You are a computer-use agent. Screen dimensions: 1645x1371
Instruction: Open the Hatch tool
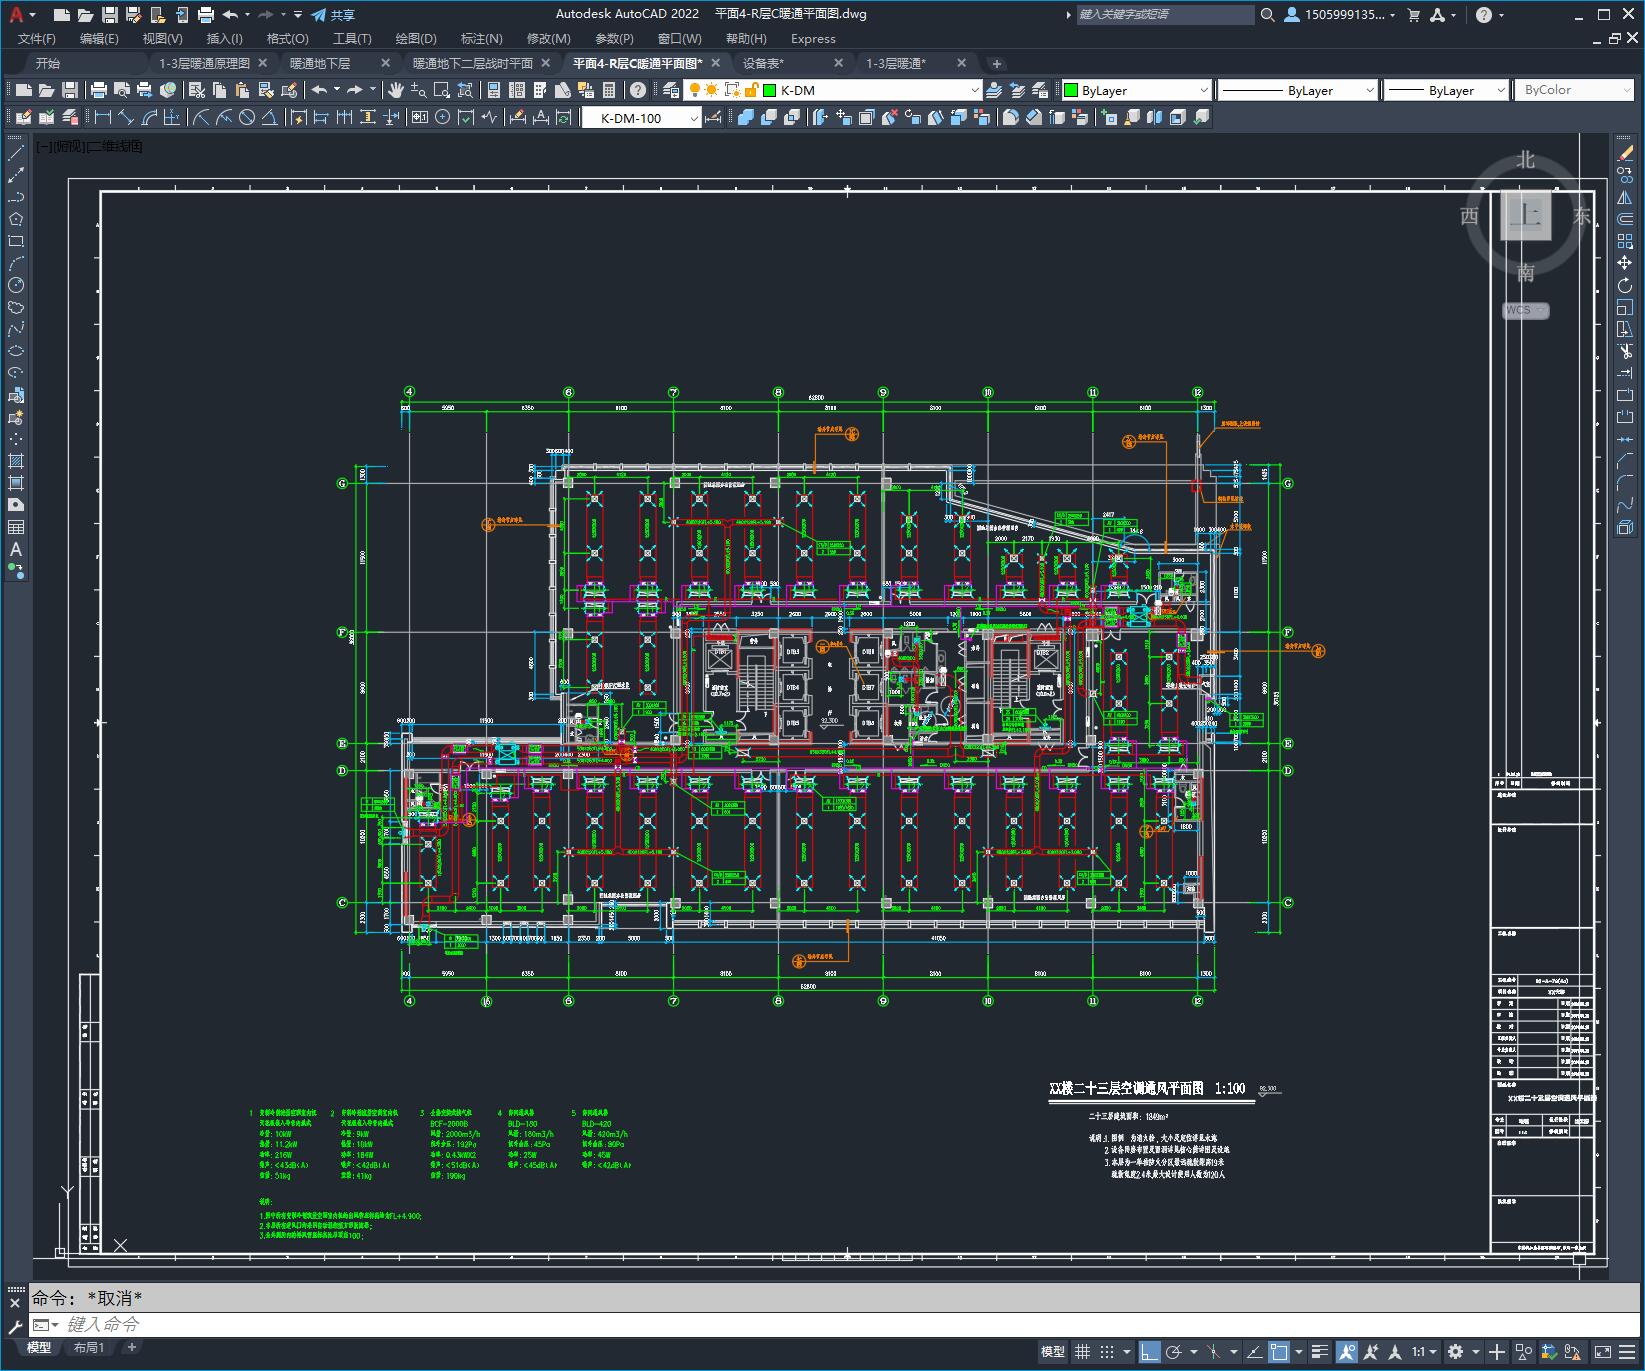[x=15, y=461]
